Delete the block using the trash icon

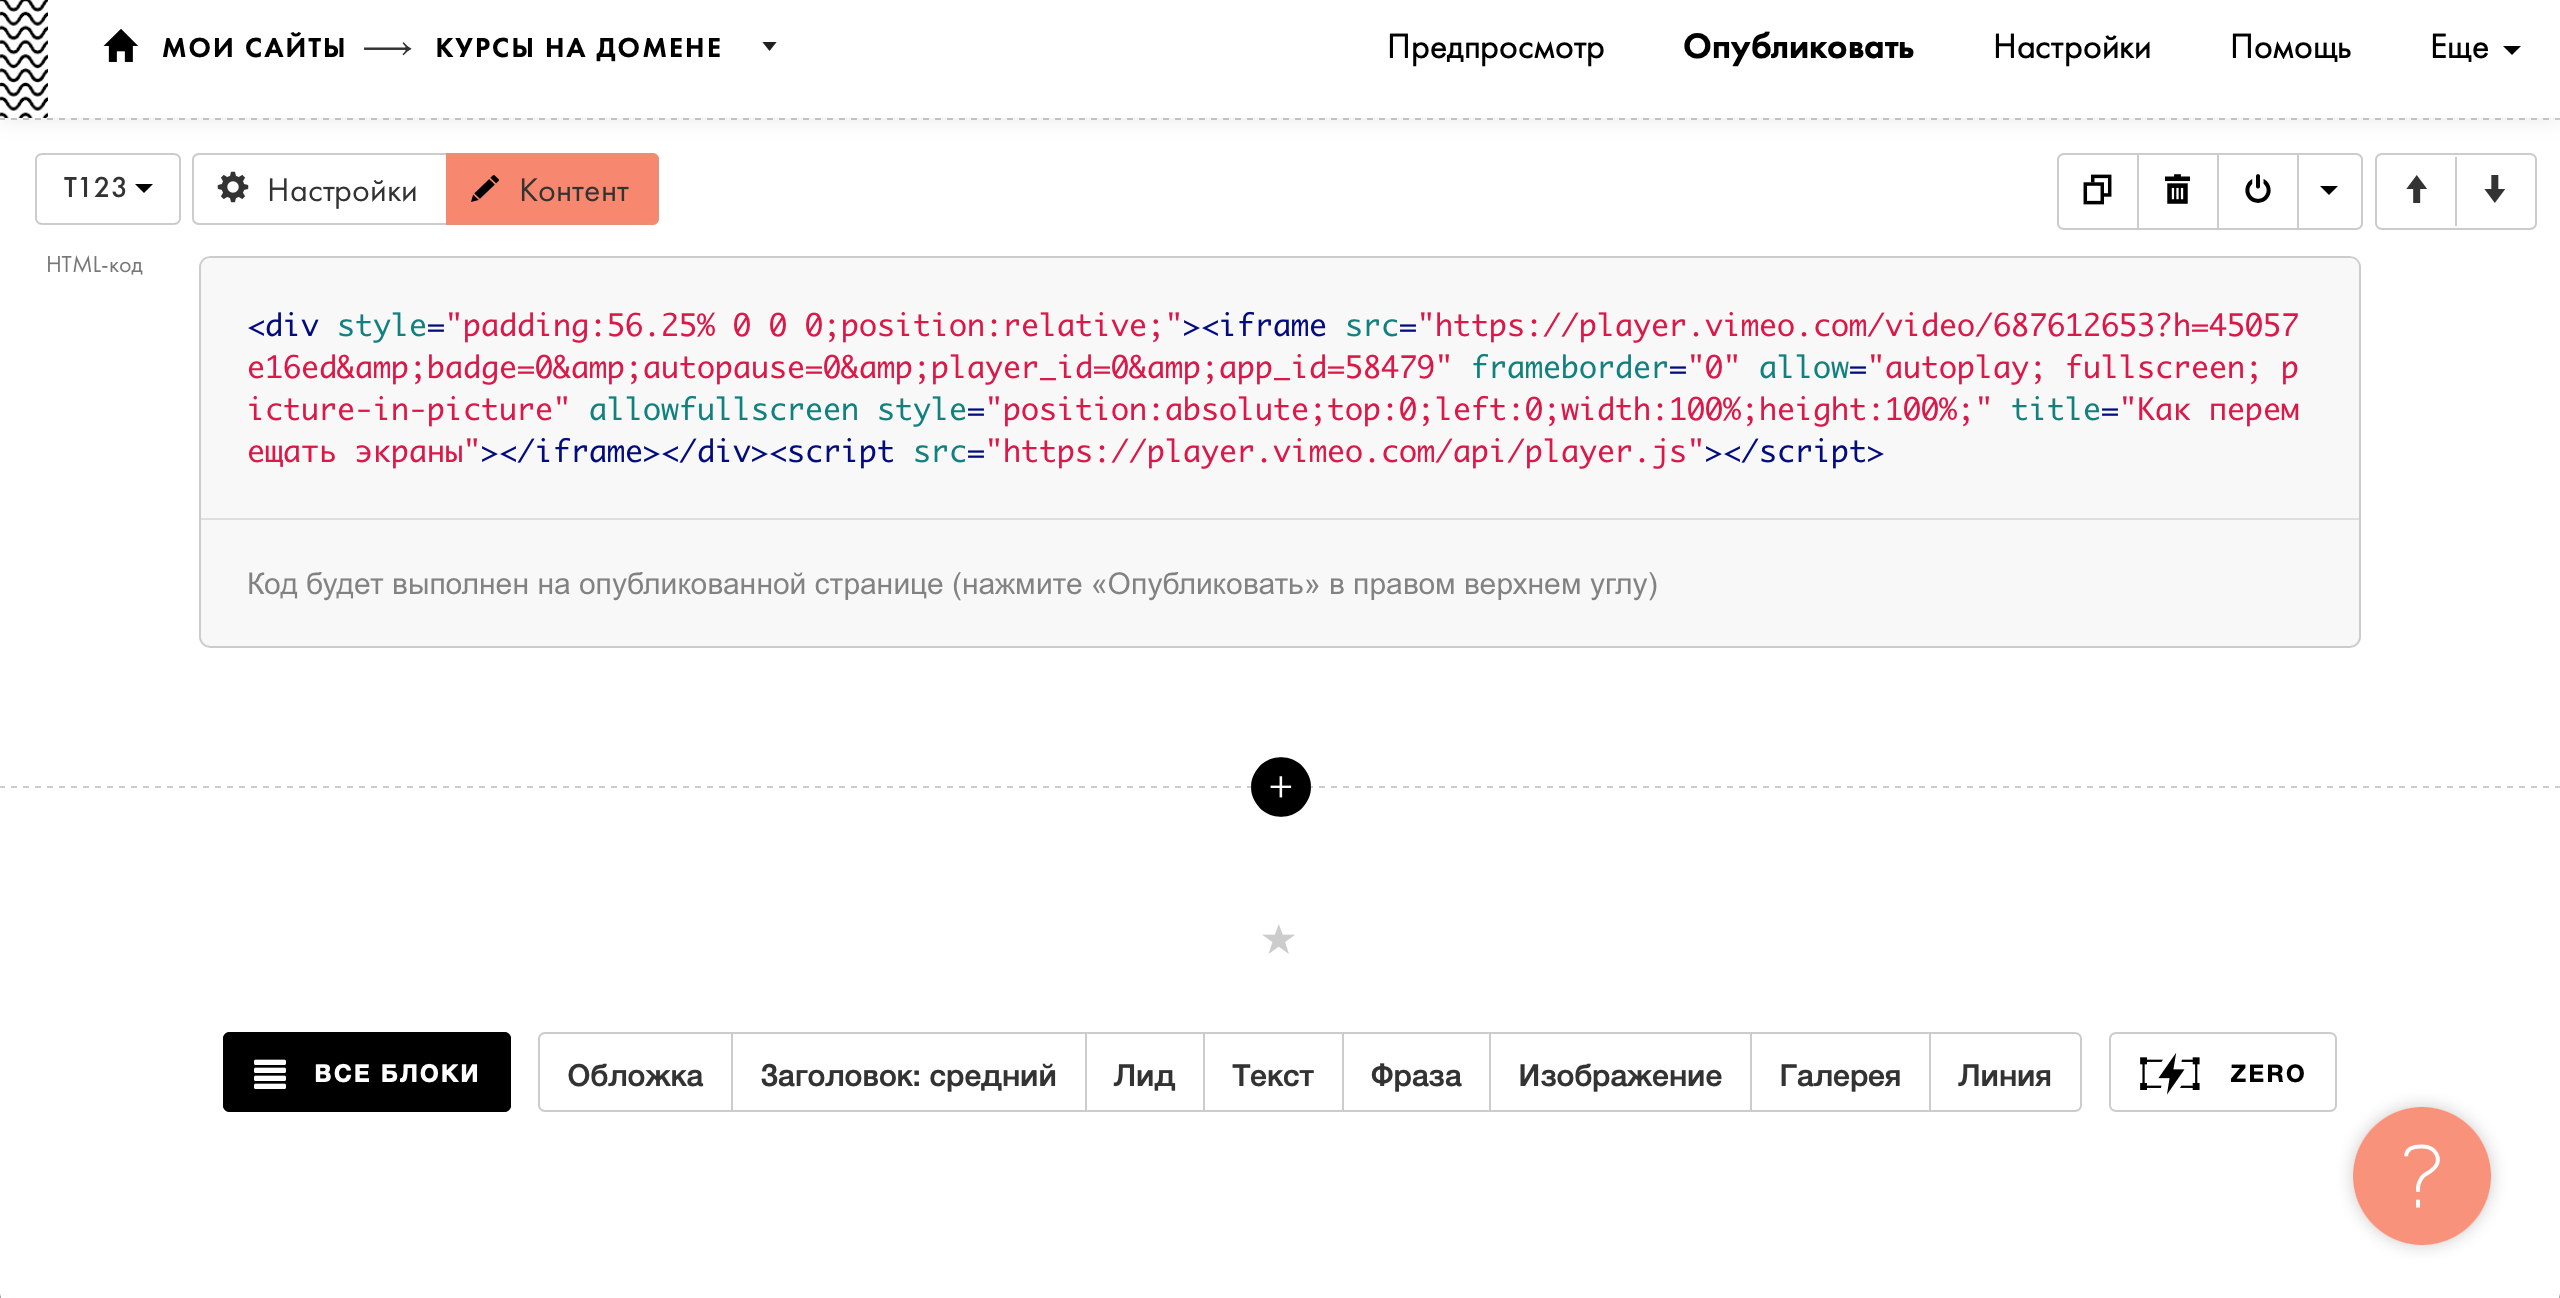[x=2176, y=190]
